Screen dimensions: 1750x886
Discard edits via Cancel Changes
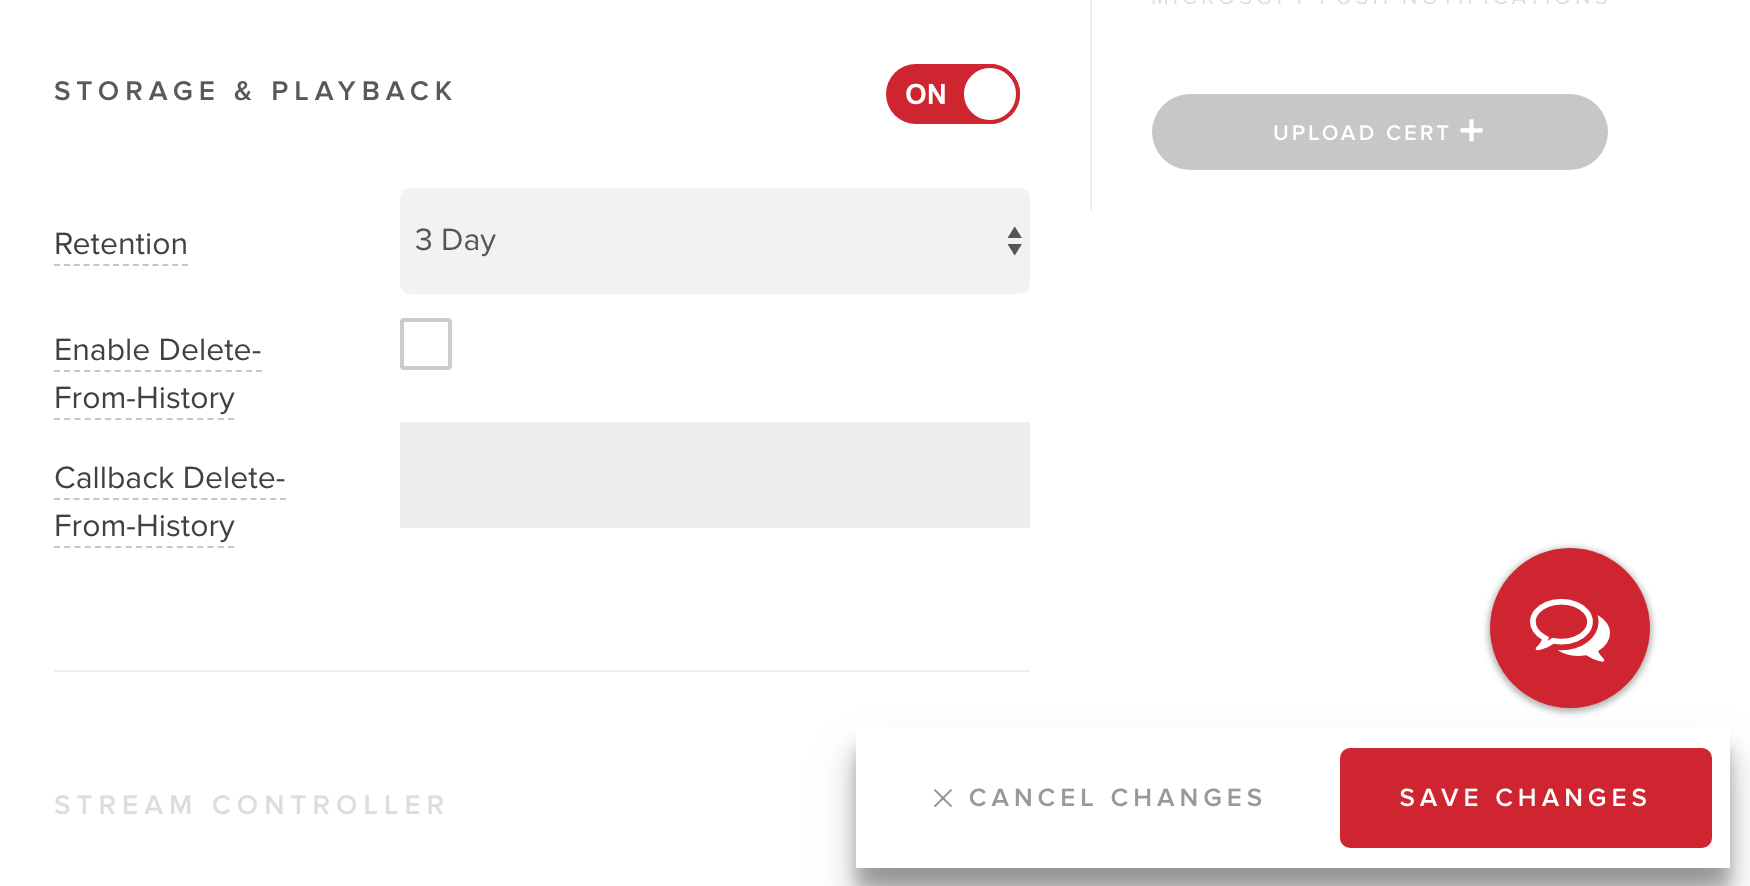(x=1116, y=798)
